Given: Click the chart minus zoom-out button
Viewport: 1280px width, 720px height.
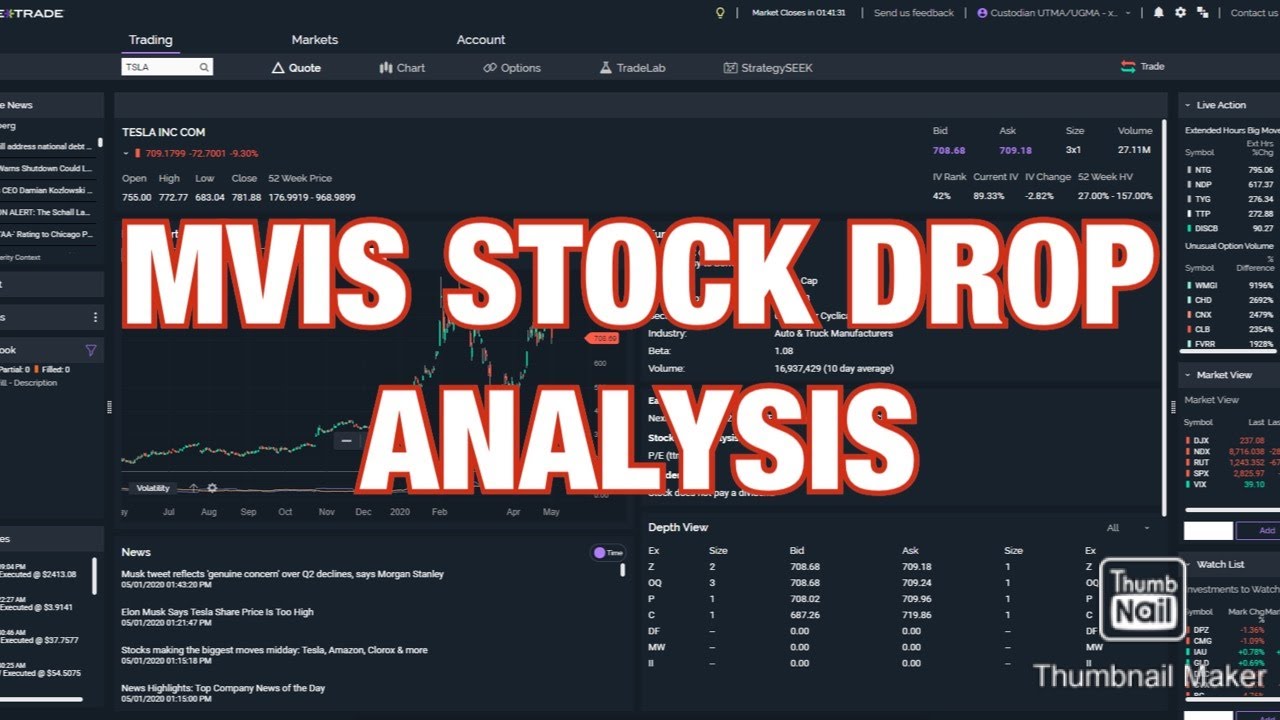Looking at the screenshot, I should click(x=347, y=440).
